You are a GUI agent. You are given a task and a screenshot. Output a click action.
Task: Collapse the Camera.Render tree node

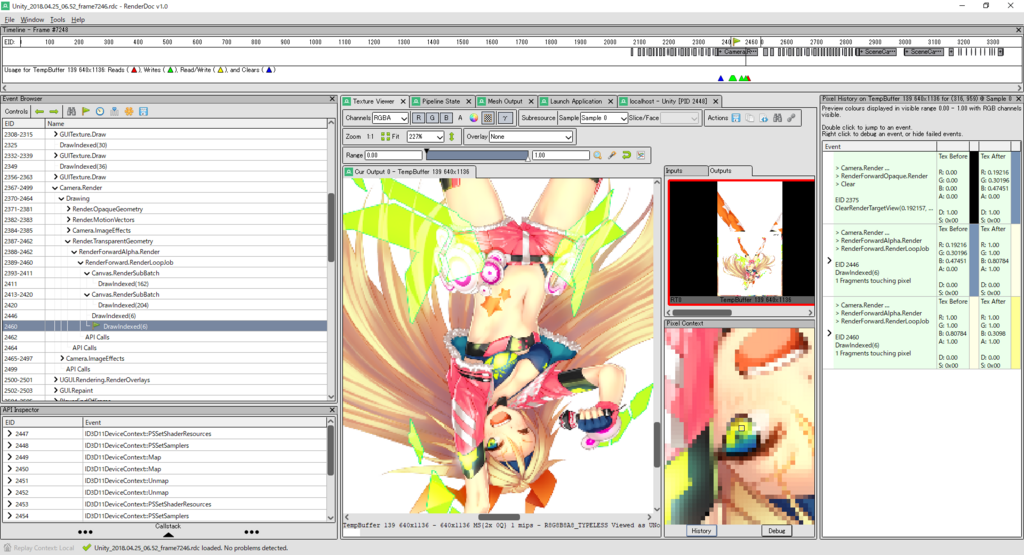tap(55, 188)
